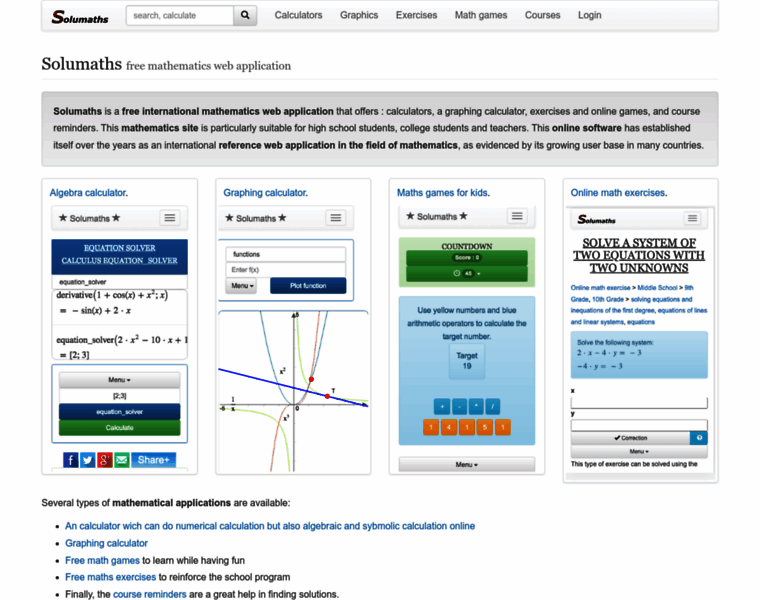This screenshot has width=760, height=600.
Task: Open the Free maths exercises list link
Action: click(x=111, y=577)
